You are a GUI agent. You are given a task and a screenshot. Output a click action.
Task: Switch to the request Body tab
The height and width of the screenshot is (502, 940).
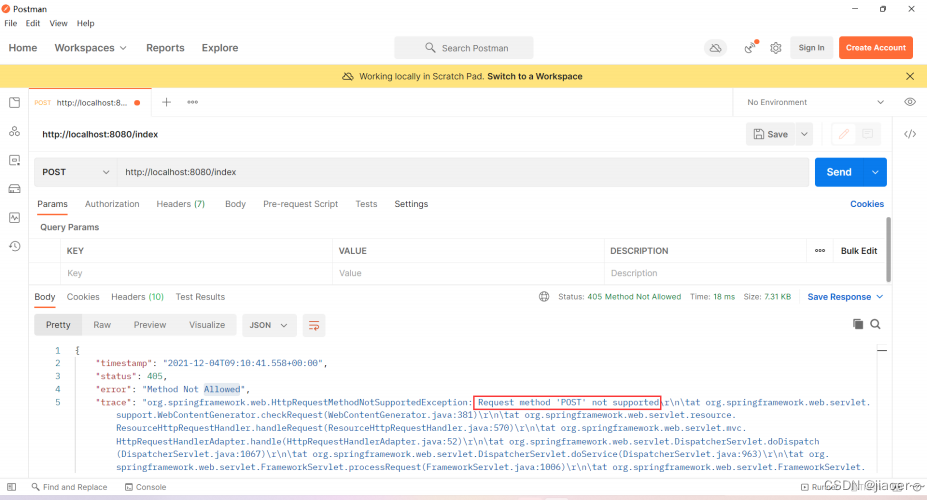(235, 205)
